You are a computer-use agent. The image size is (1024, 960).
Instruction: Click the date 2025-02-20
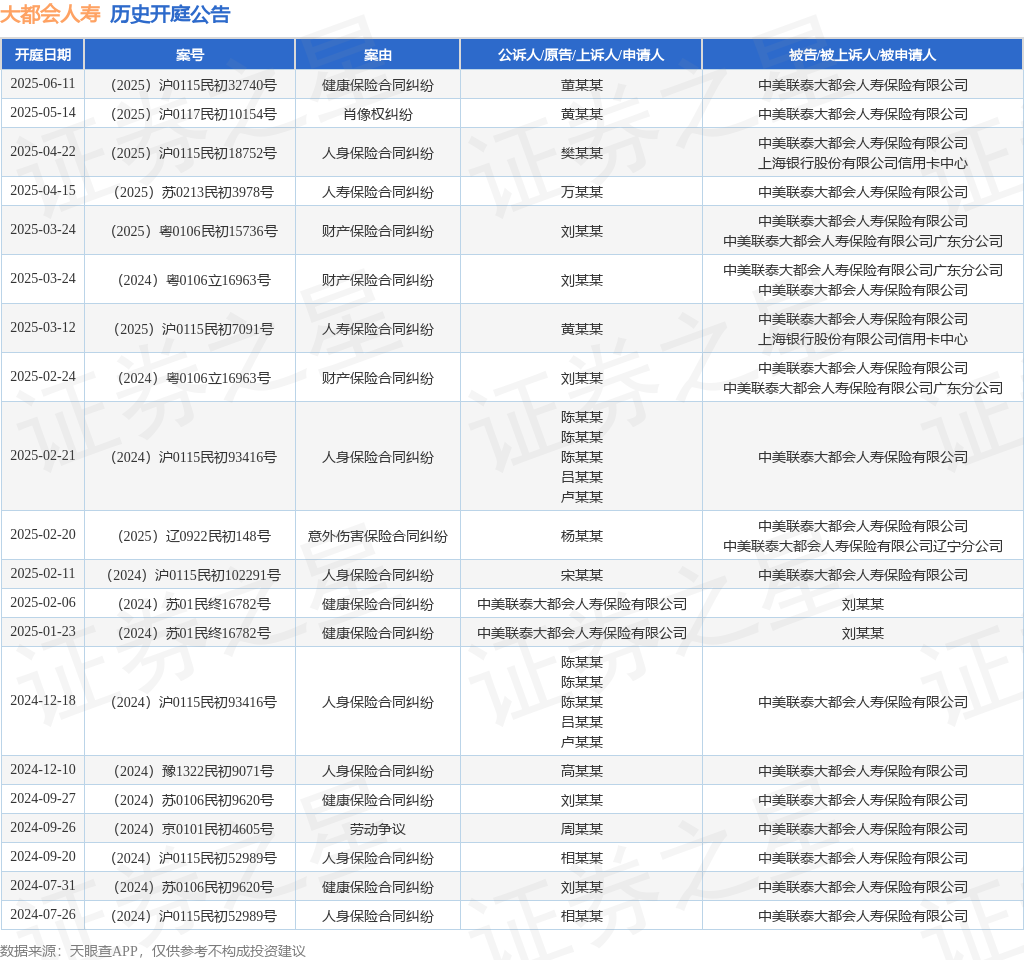[x=43, y=535]
